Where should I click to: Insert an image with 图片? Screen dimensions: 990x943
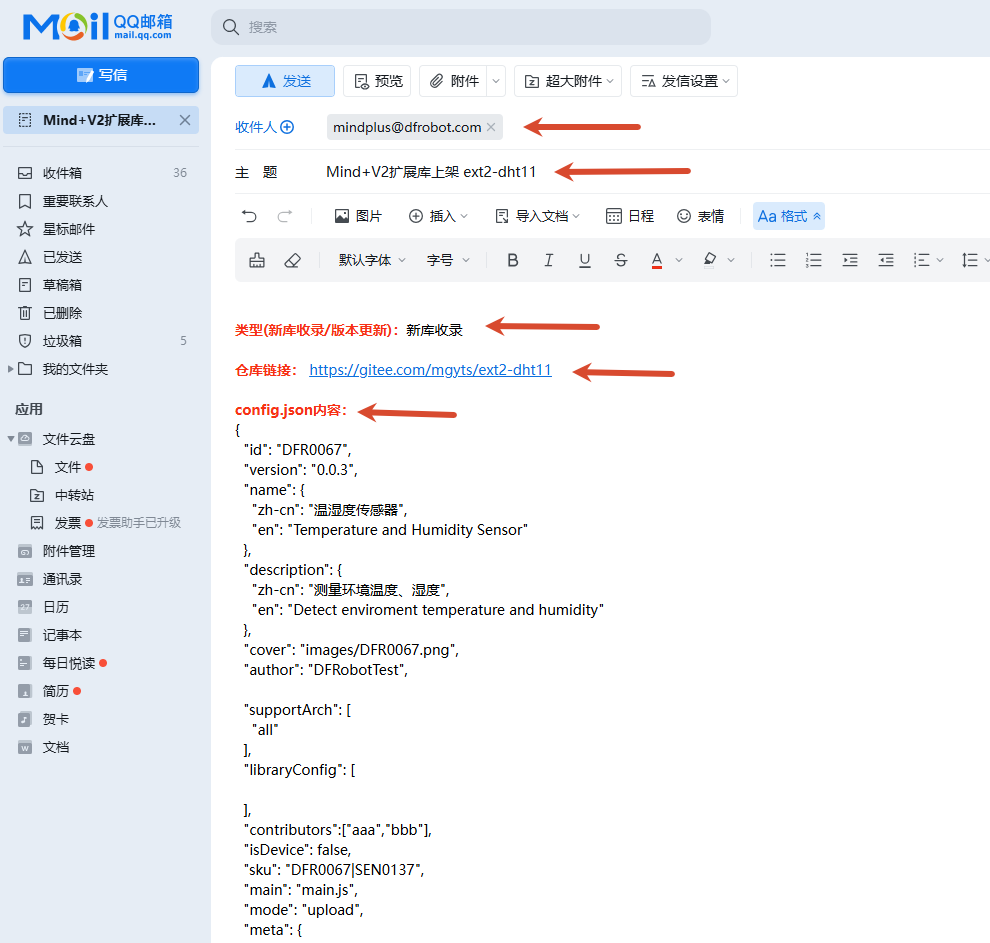(358, 216)
